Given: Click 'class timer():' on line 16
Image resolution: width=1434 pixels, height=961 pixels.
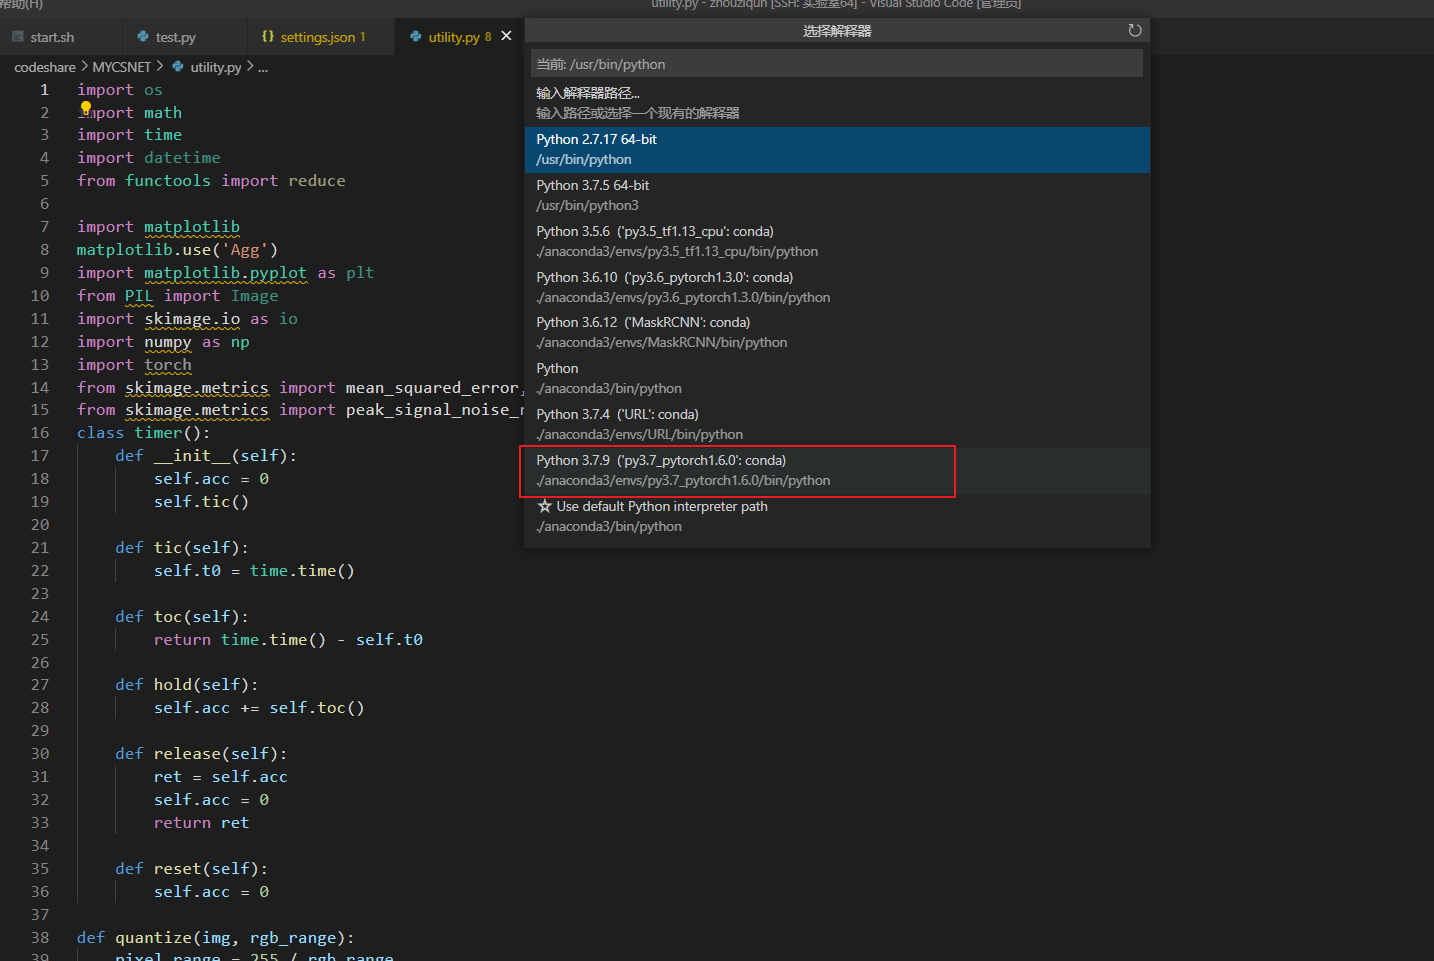Looking at the screenshot, I should pyautogui.click(x=144, y=433).
